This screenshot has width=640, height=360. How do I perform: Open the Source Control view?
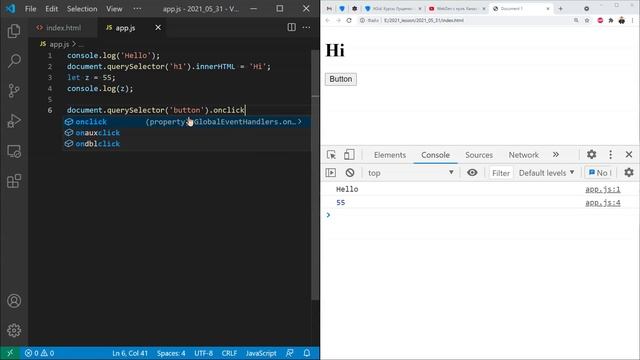pyautogui.click(x=14, y=91)
